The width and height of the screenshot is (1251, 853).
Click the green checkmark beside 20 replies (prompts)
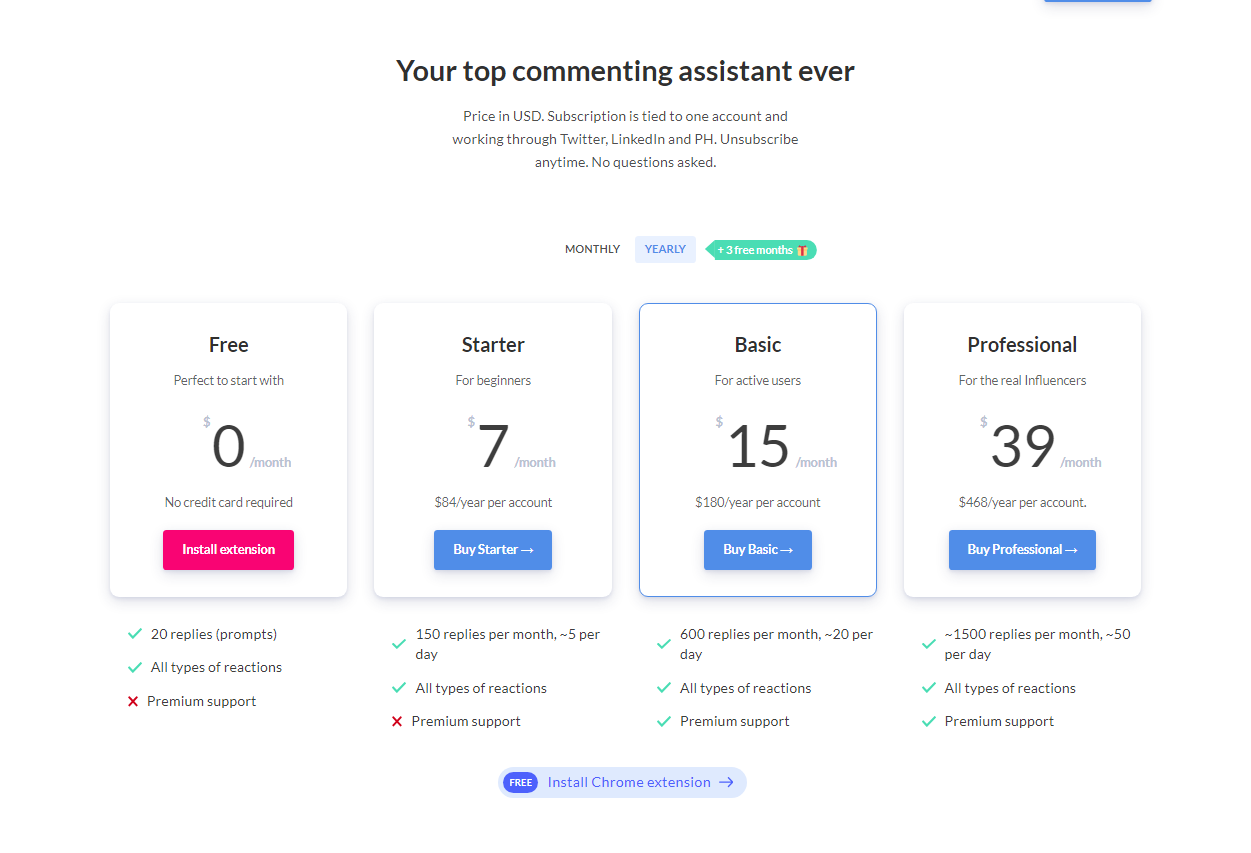[135, 634]
